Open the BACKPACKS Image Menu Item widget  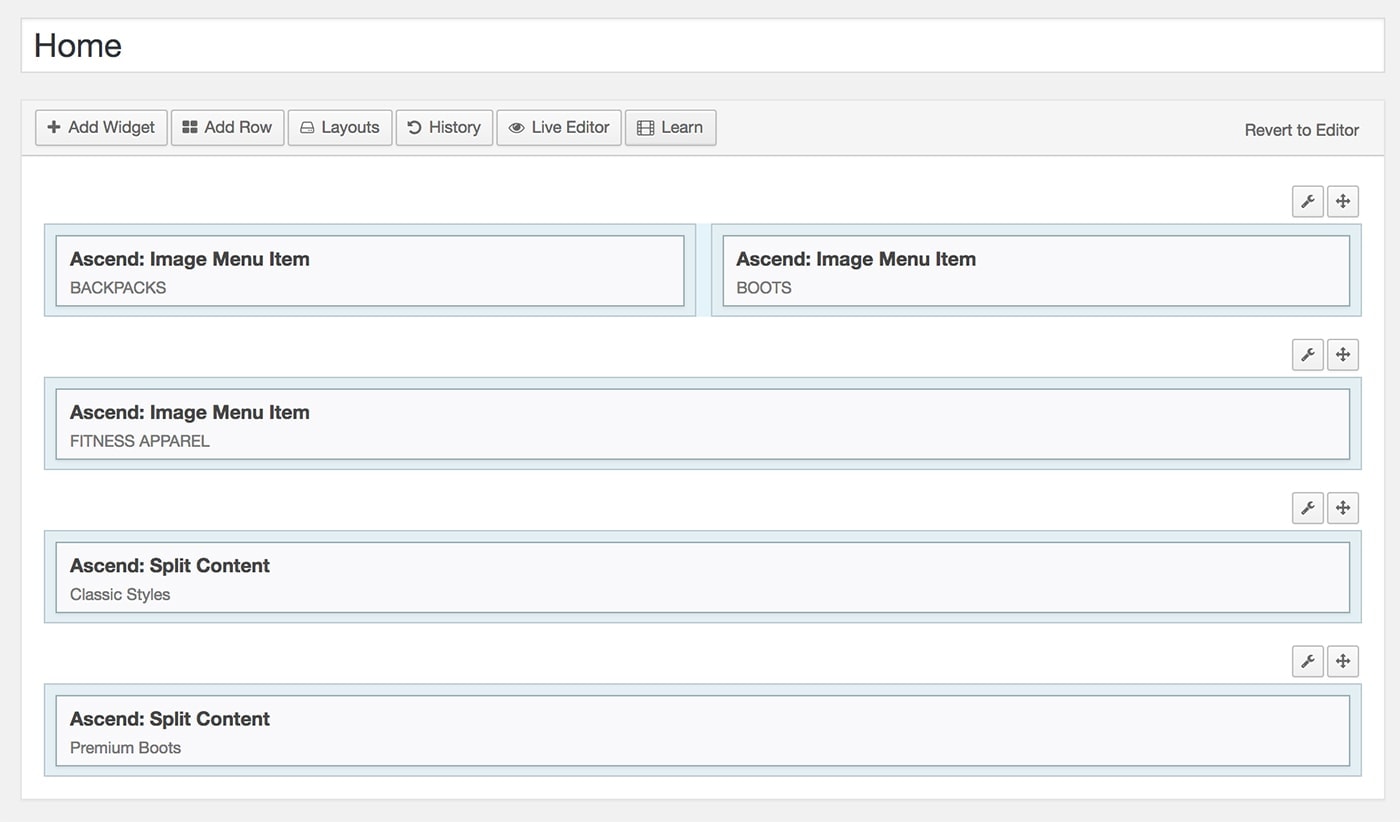coord(369,271)
